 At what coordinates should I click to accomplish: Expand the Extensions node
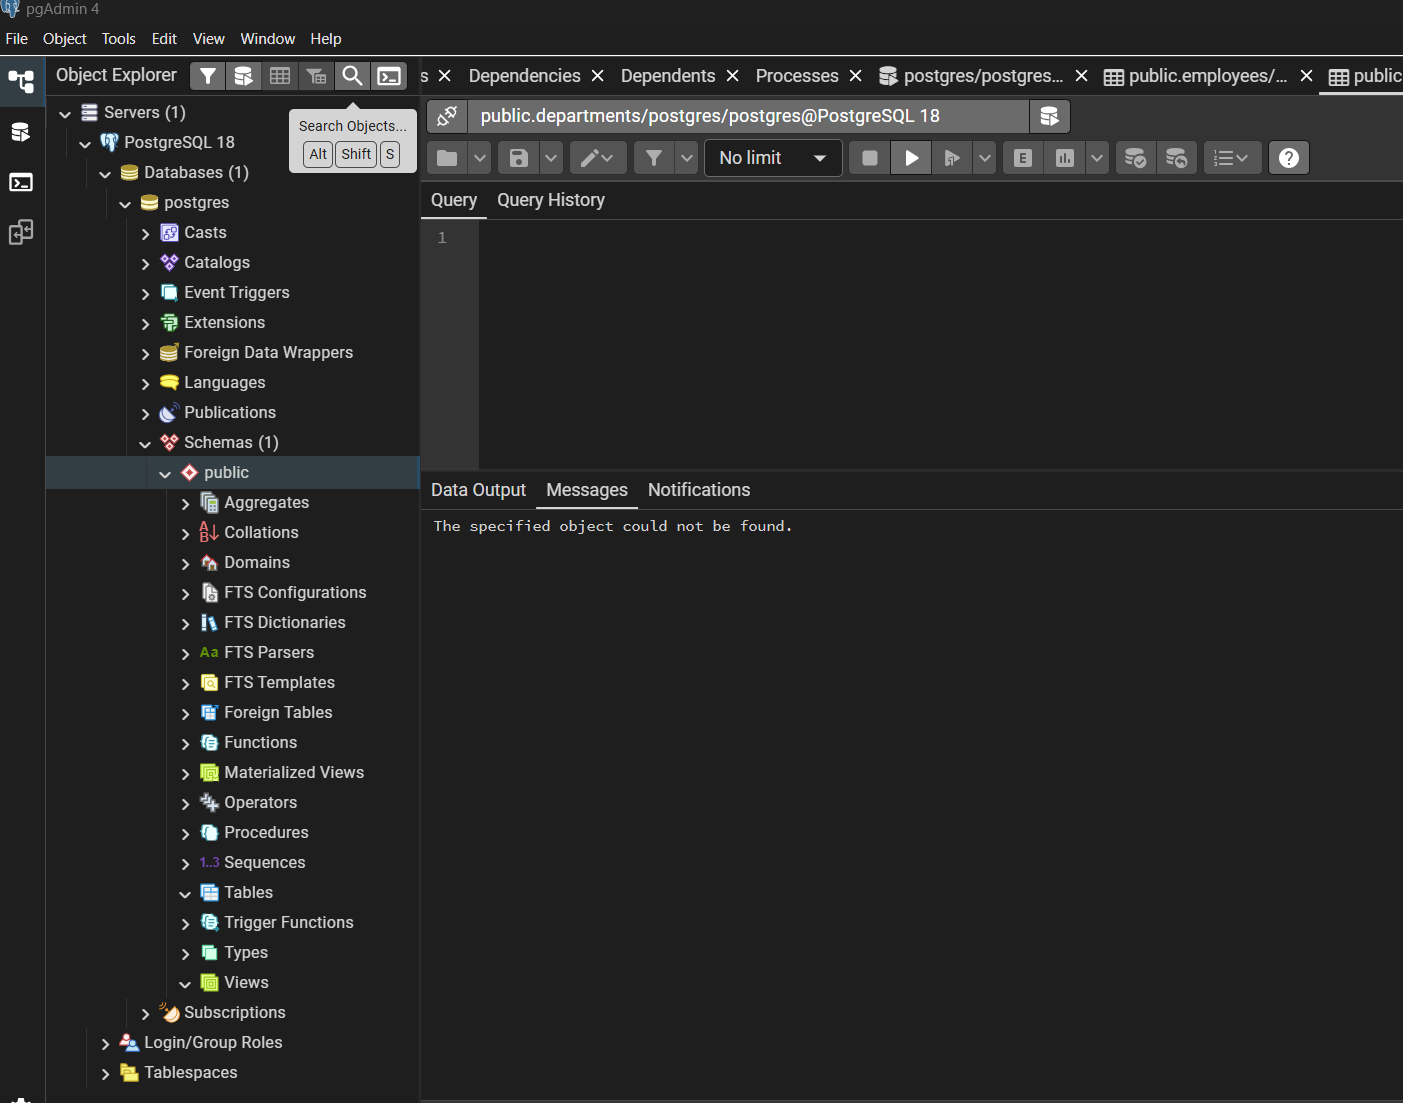pyautogui.click(x=145, y=324)
